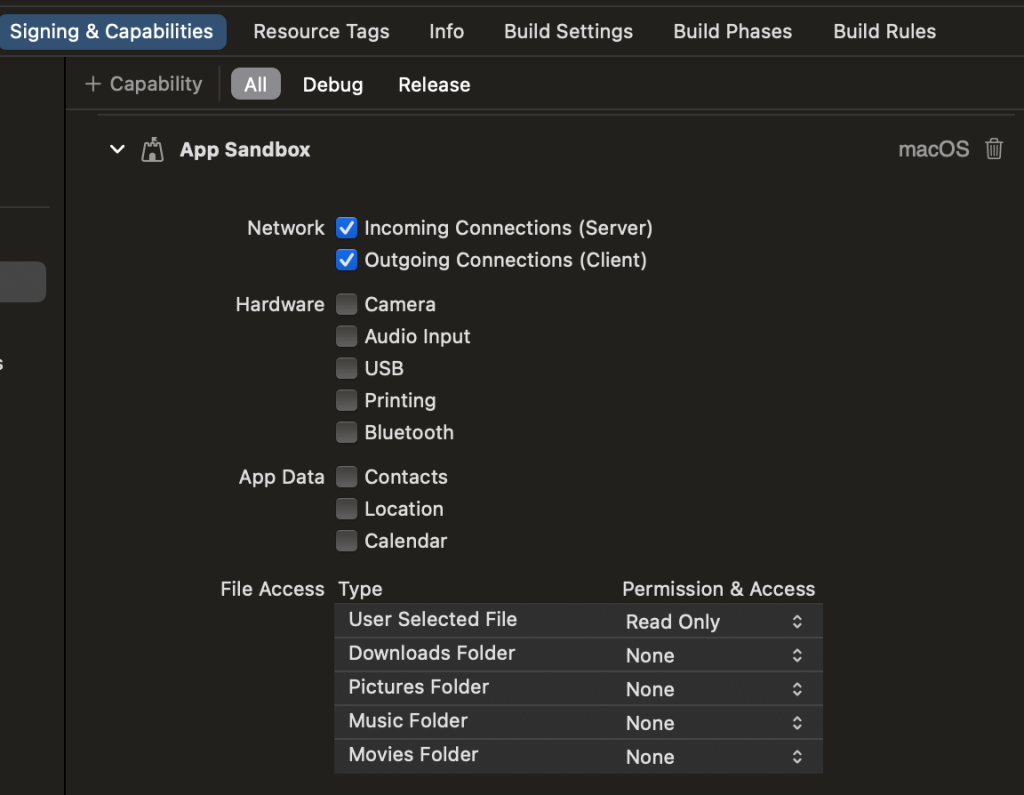Screen dimensions: 1024x795
Task: Enable the Camera hardware checkbox
Action: pyautogui.click(x=347, y=304)
